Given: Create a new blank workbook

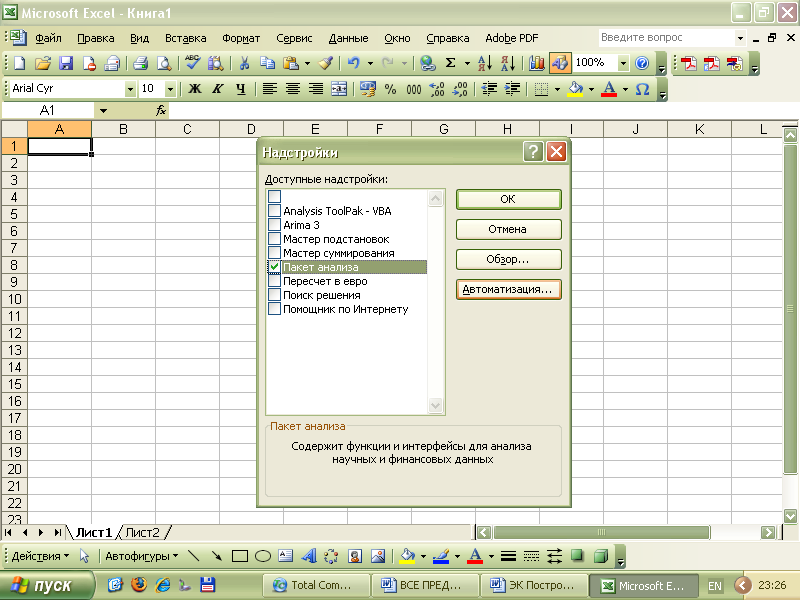Looking at the screenshot, I should pyautogui.click(x=19, y=63).
